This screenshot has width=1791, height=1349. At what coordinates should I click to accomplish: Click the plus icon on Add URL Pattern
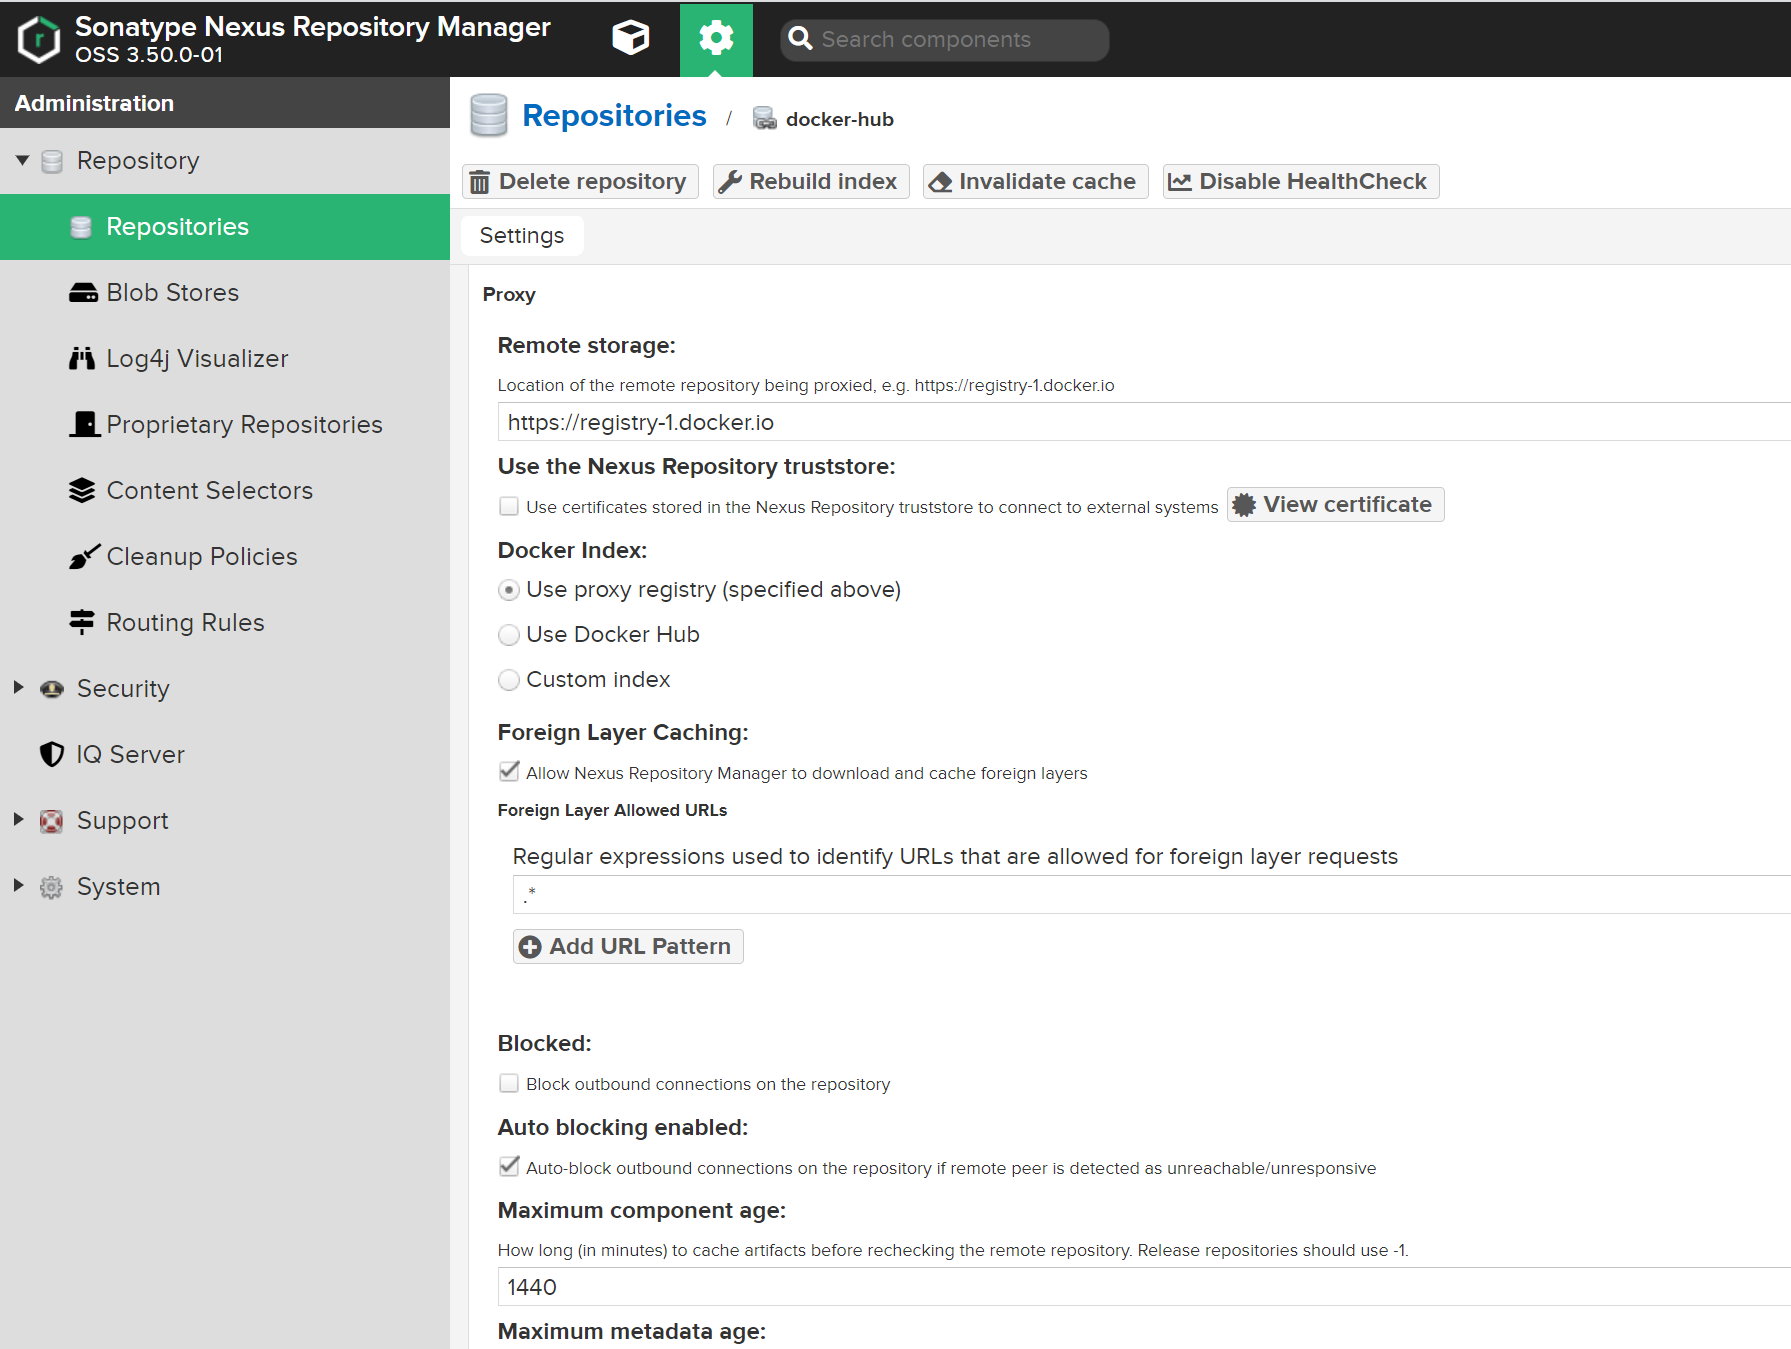(x=530, y=947)
